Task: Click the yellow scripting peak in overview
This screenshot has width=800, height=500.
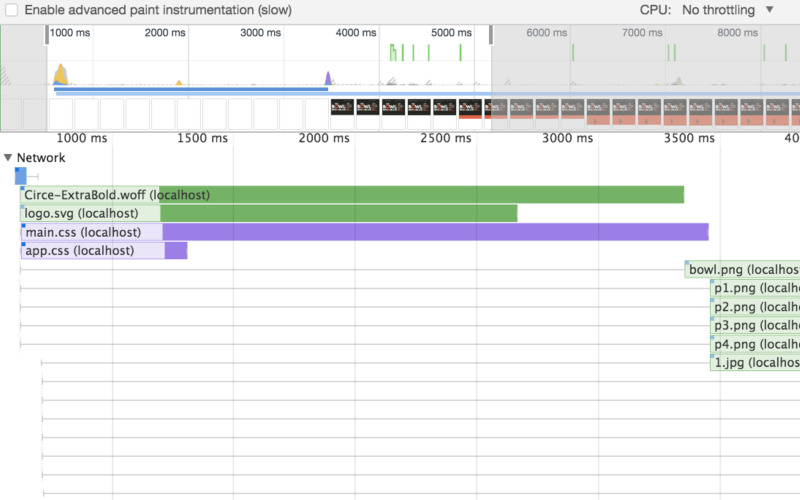Action: tap(61, 74)
